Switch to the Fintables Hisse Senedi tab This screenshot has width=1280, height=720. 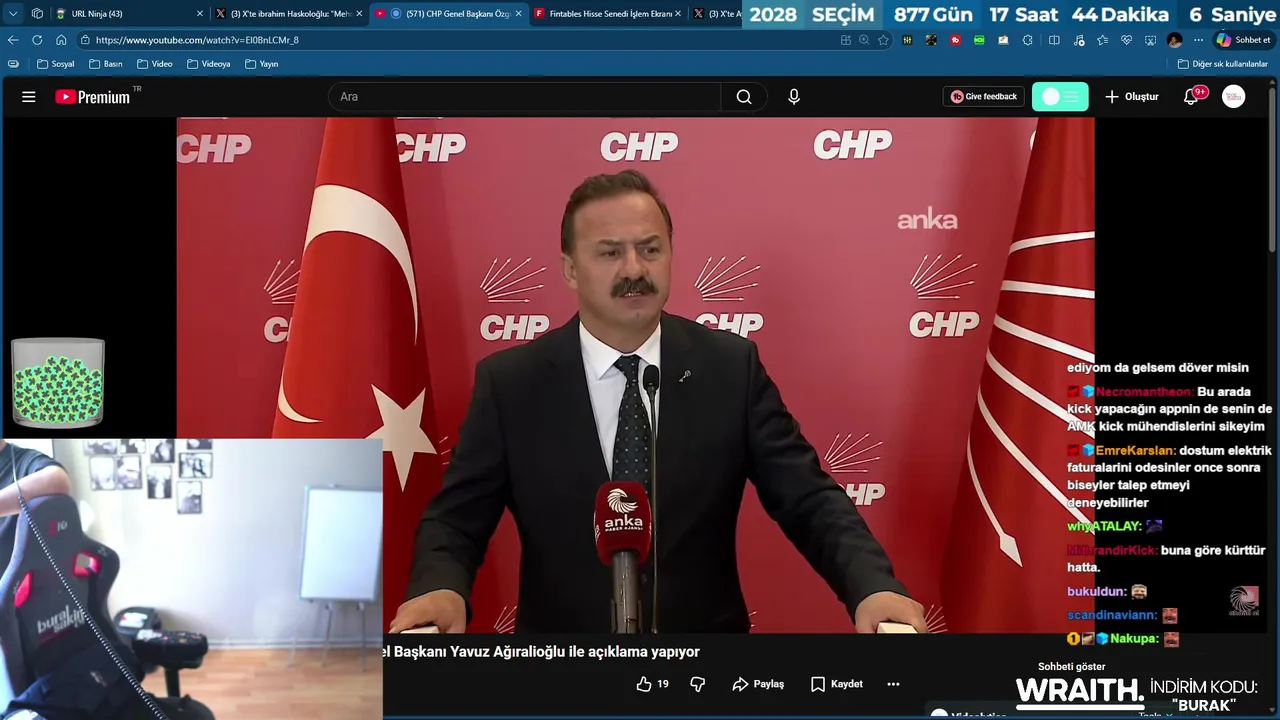point(608,14)
